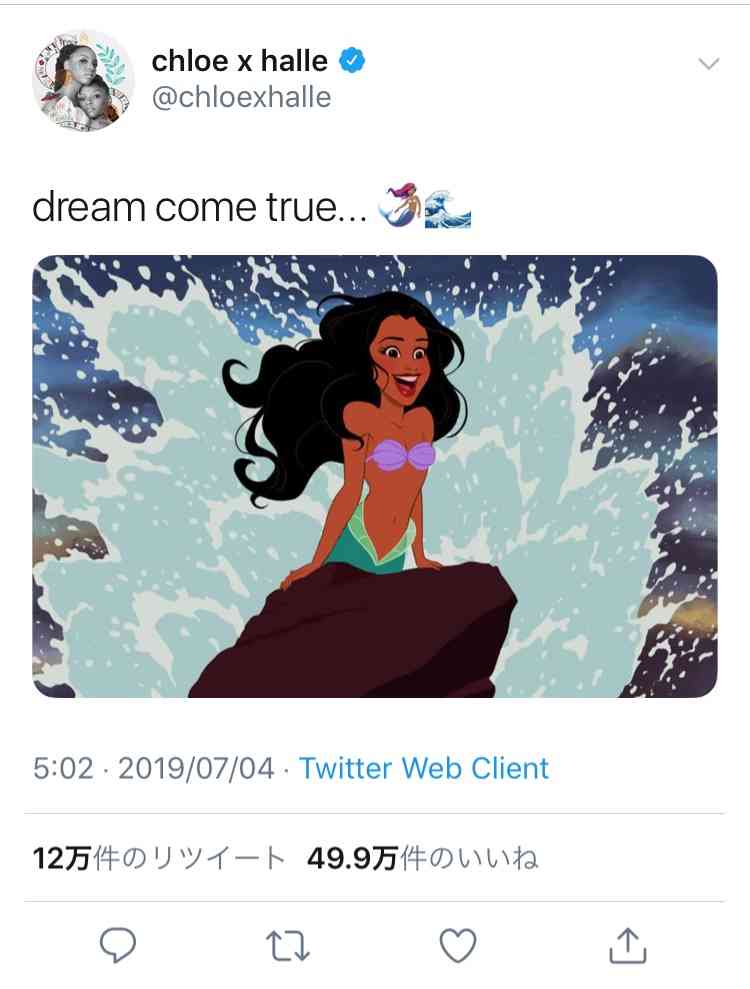Open the chloe x halle display name

click(240, 61)
